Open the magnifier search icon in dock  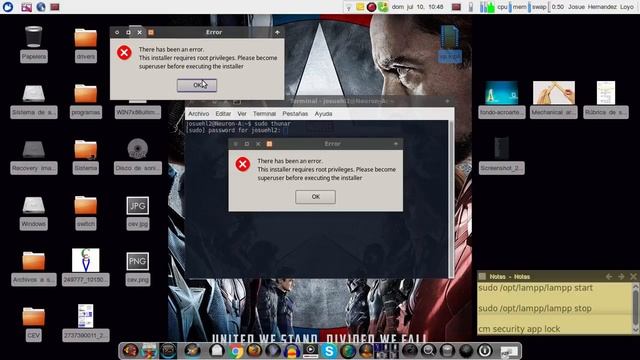point(429,351)
